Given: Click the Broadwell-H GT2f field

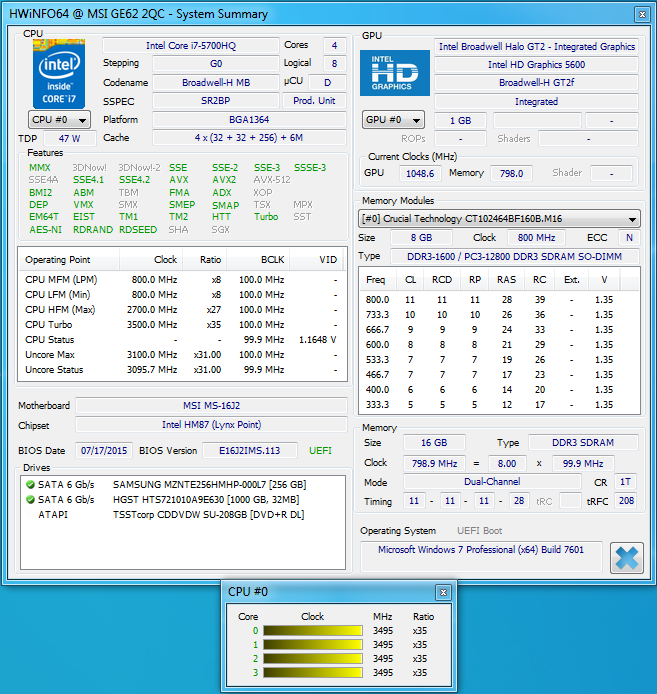Looking at the screenshot, I should click(x=536, y=83).
